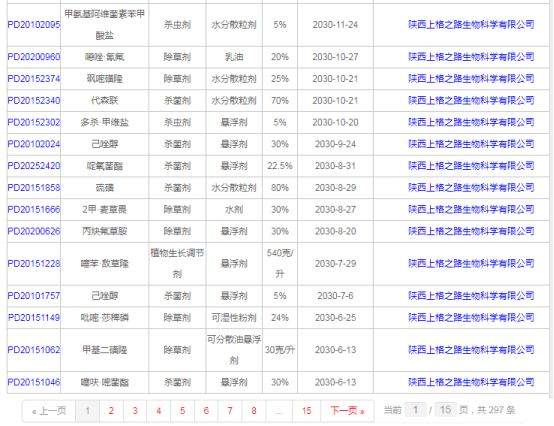554x426 pixels.
Task: Open company link in PD20152374 row
Action: pos(471,79)
